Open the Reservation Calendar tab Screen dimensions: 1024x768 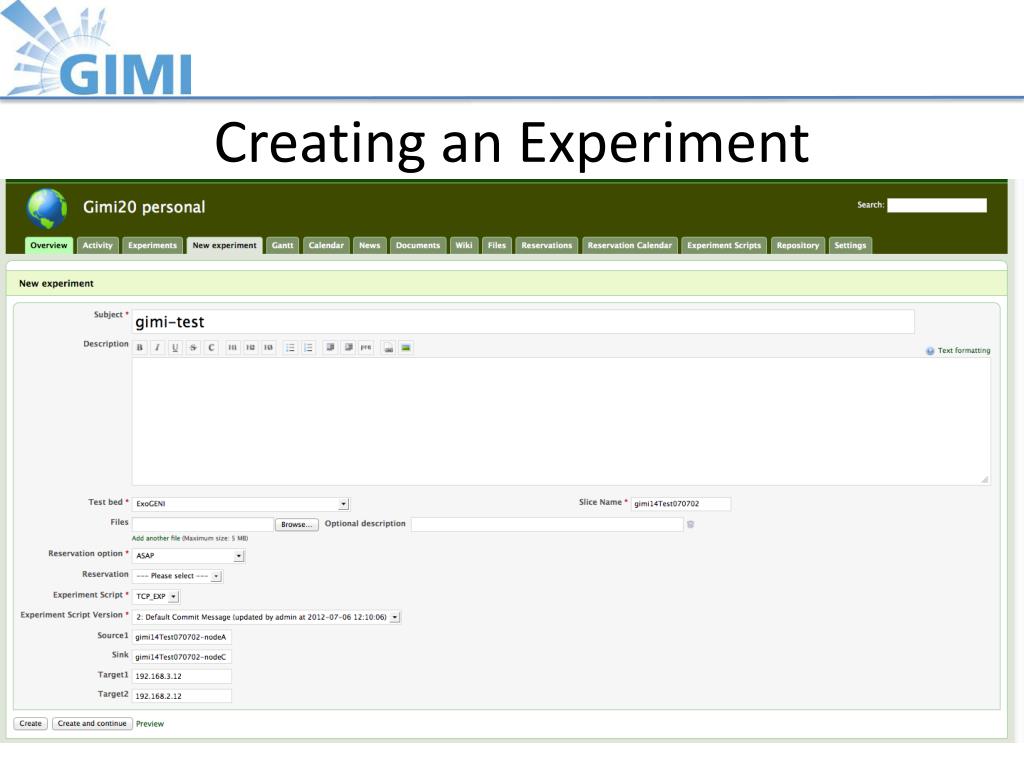coord(630,245)
